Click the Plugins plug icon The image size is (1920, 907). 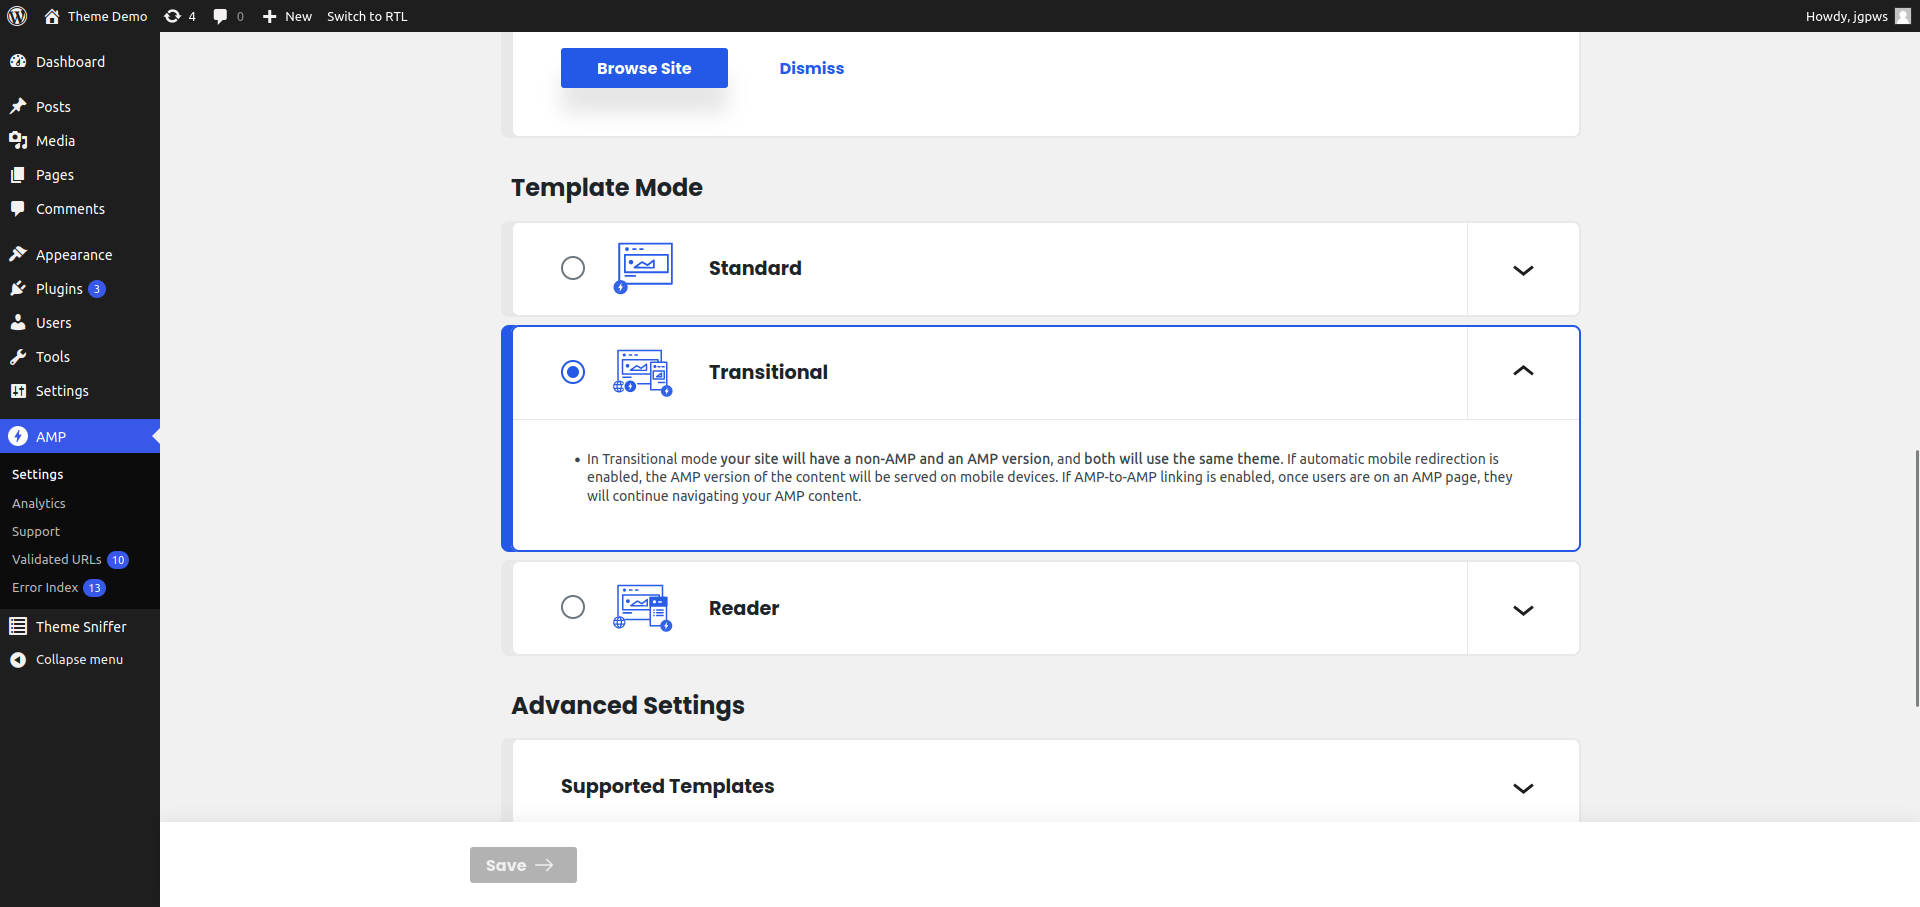(x=18, y=288)
